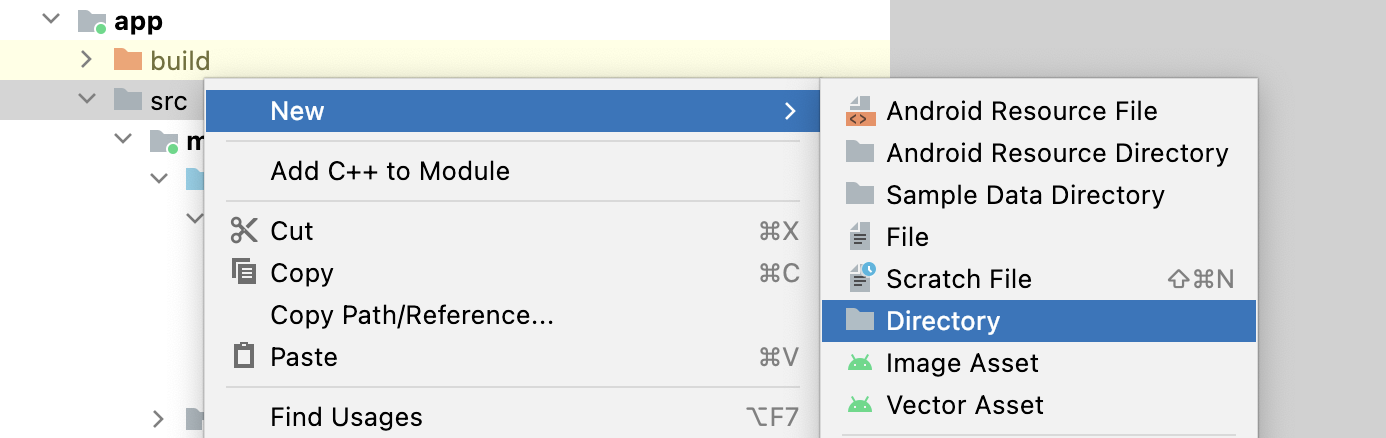Click the Sample Data Directory folder icon
Screen dimensions: 1386x438
coord(860,194)
